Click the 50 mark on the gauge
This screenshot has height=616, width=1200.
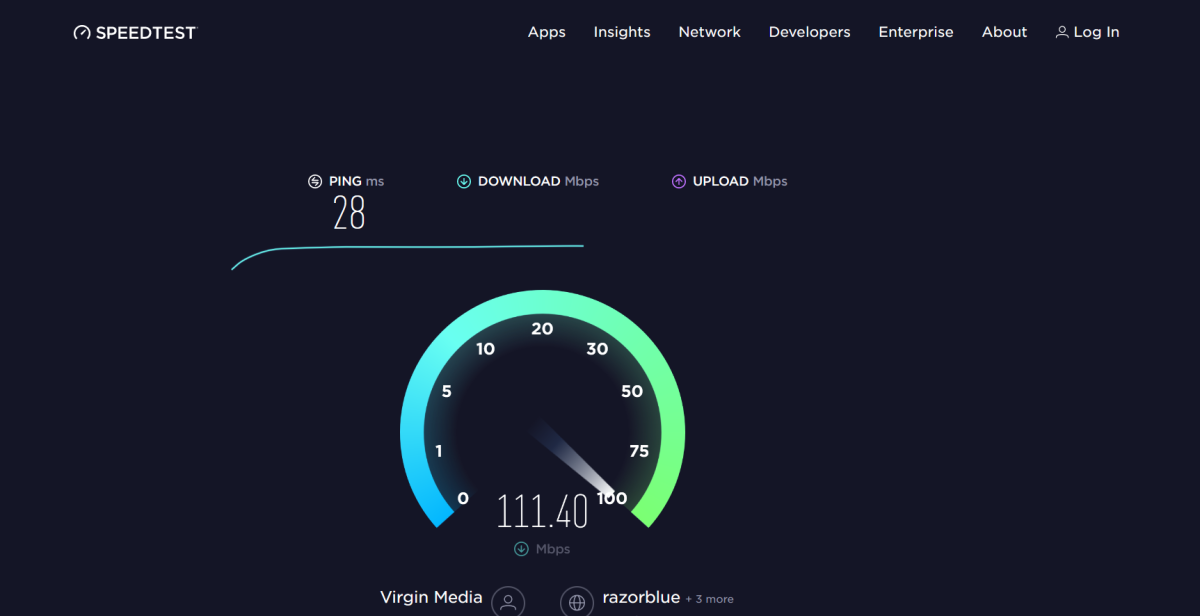coord(632,391)
